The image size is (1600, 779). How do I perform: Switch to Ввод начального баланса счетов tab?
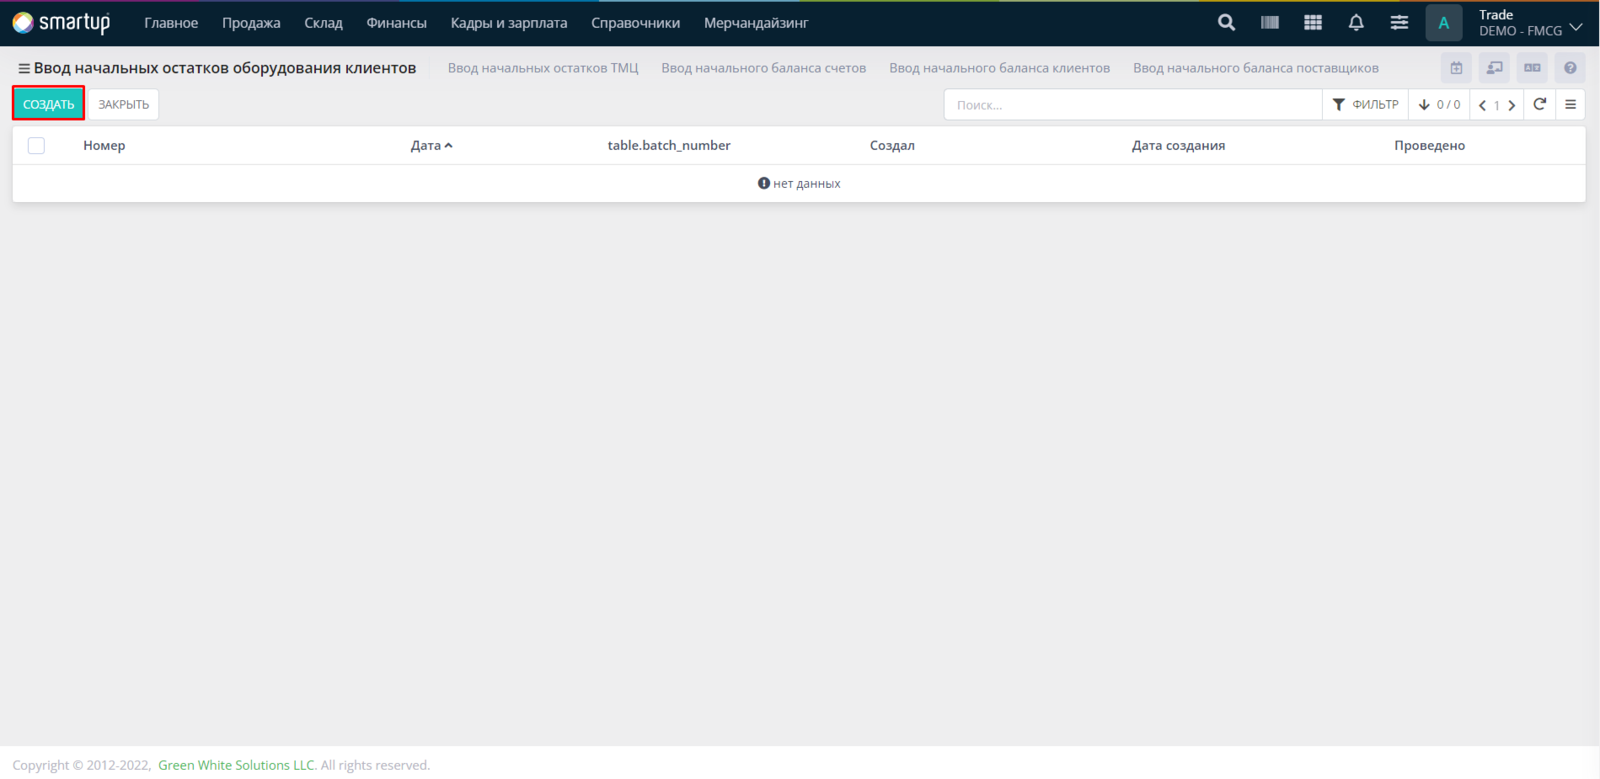pyautogui.click(x=764, y=68)
